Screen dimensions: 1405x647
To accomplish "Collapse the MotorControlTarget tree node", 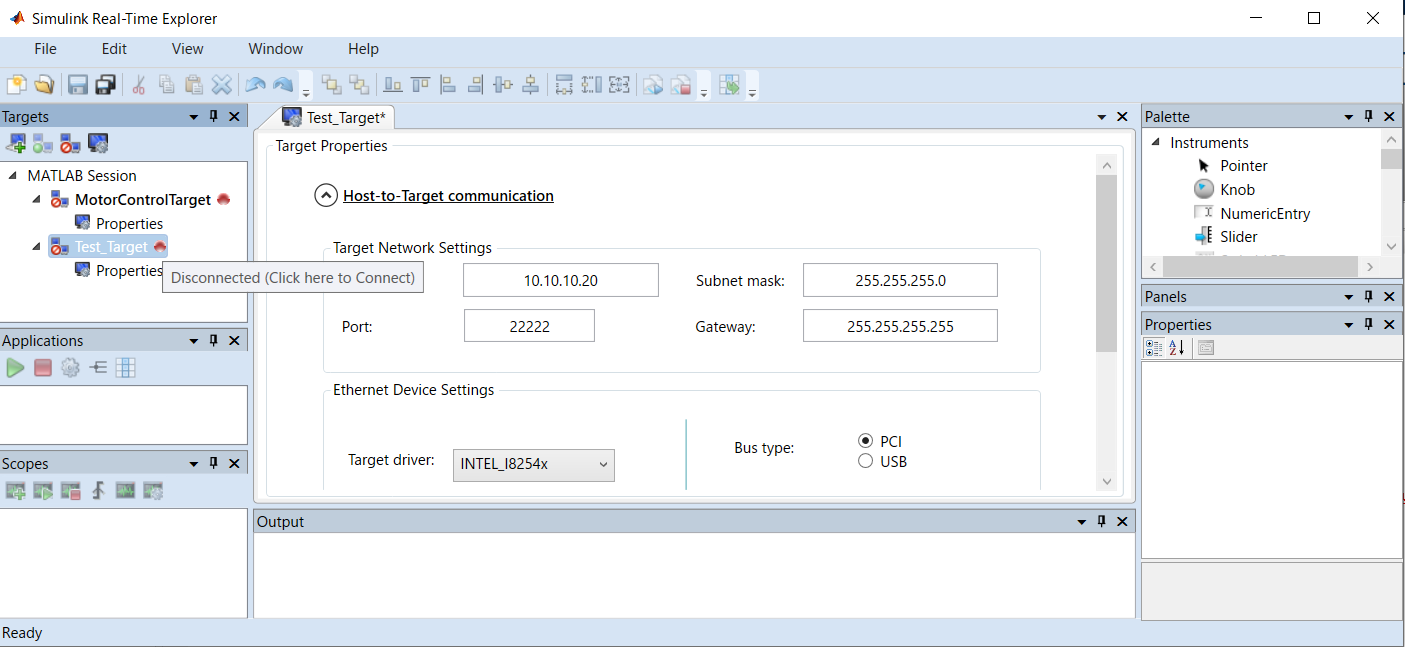I will click(x=37, y=199).
